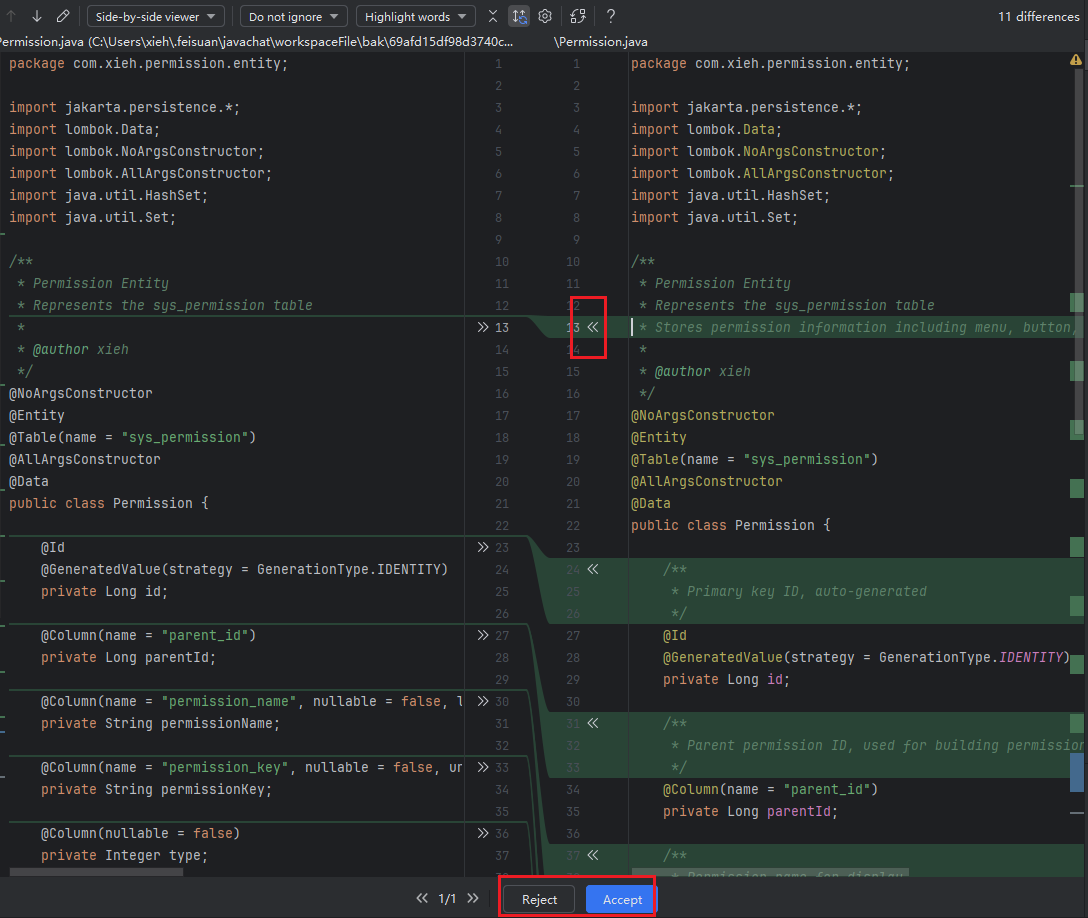Revert right change at line 13 arrow
Viewport: 1088px width, 918px height.
(x=593, y=327)
